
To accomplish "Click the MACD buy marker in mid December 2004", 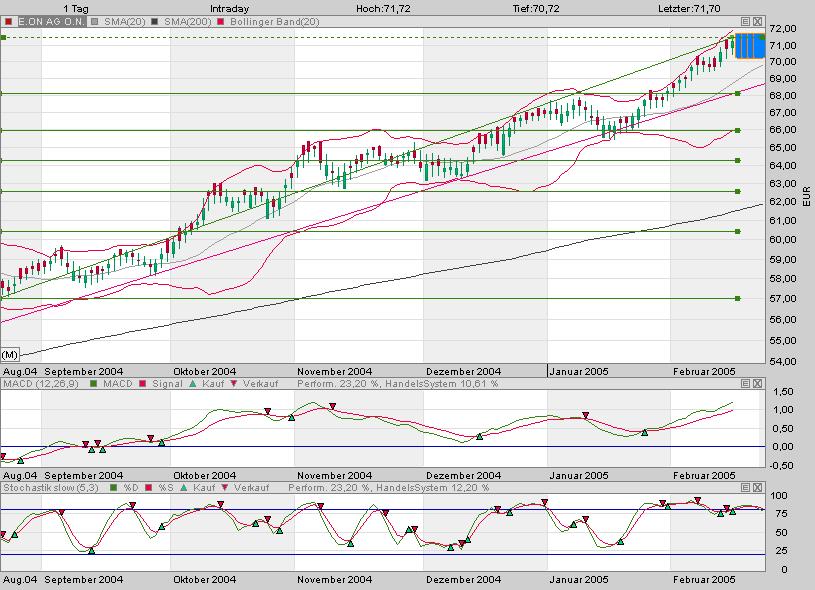I will tap(480, 437).
